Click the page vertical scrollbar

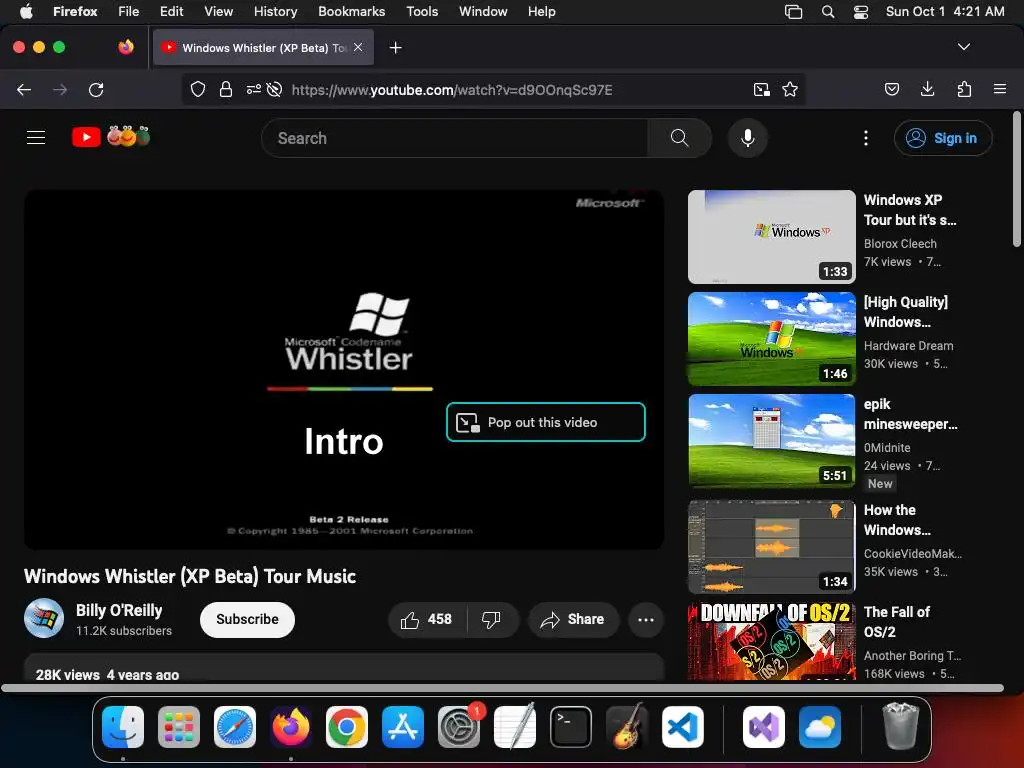click(1017, 180)
